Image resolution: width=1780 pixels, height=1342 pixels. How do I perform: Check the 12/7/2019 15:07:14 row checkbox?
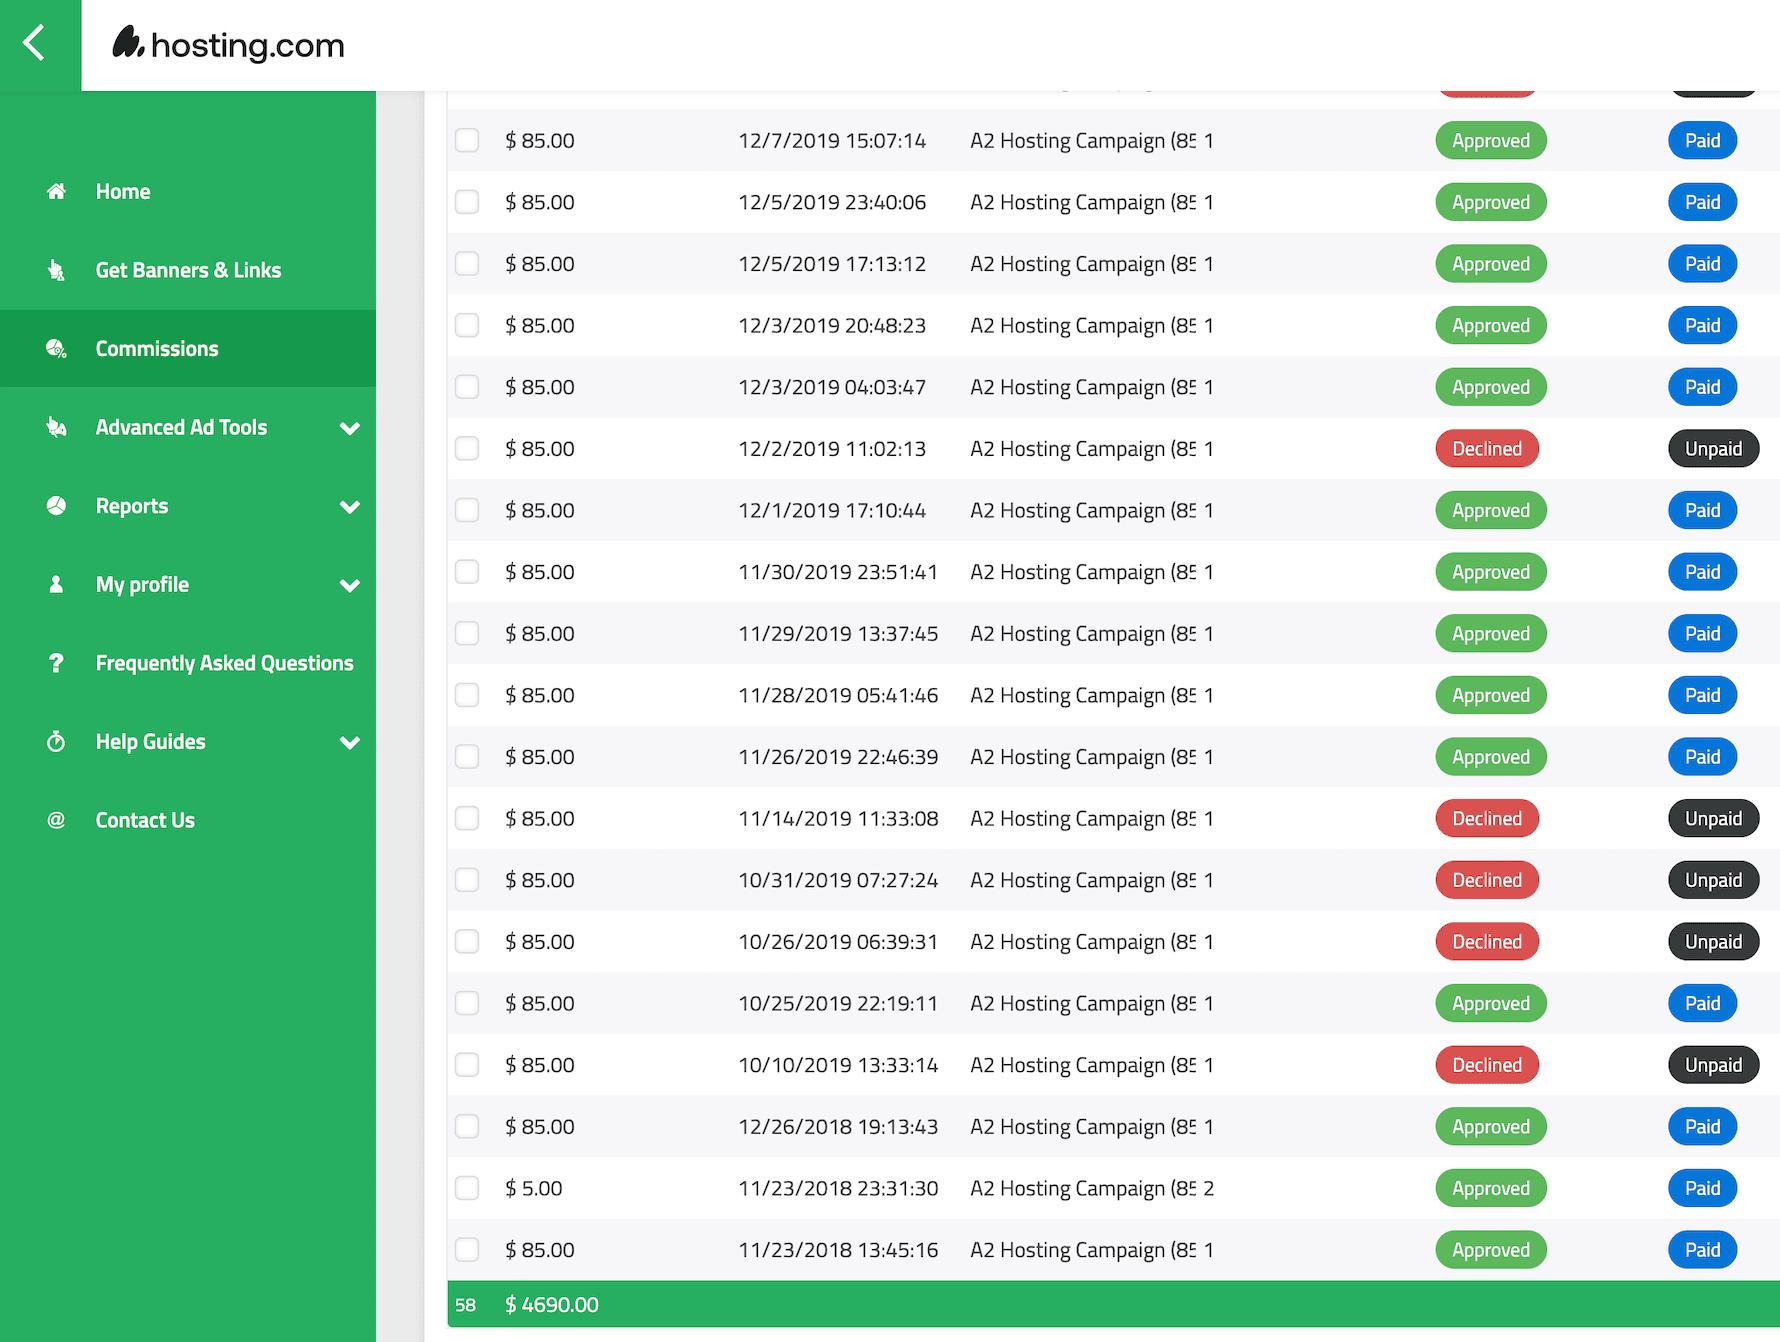[467, 140]
